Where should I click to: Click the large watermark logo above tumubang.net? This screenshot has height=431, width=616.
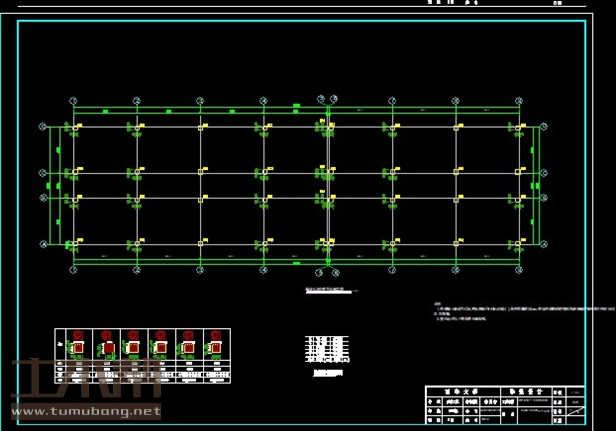pyautogui.click(x=85, y=380)
